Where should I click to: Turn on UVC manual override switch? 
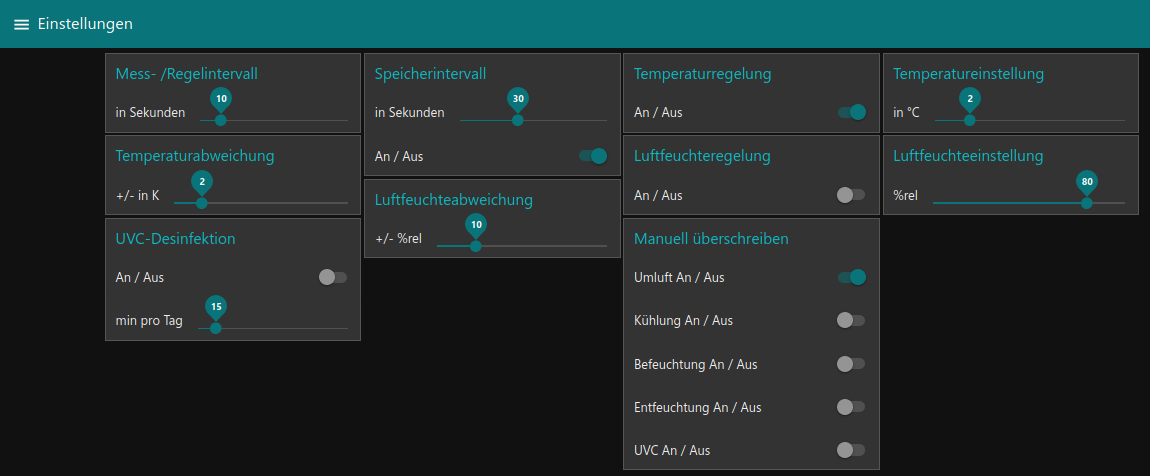pos(851,450)
